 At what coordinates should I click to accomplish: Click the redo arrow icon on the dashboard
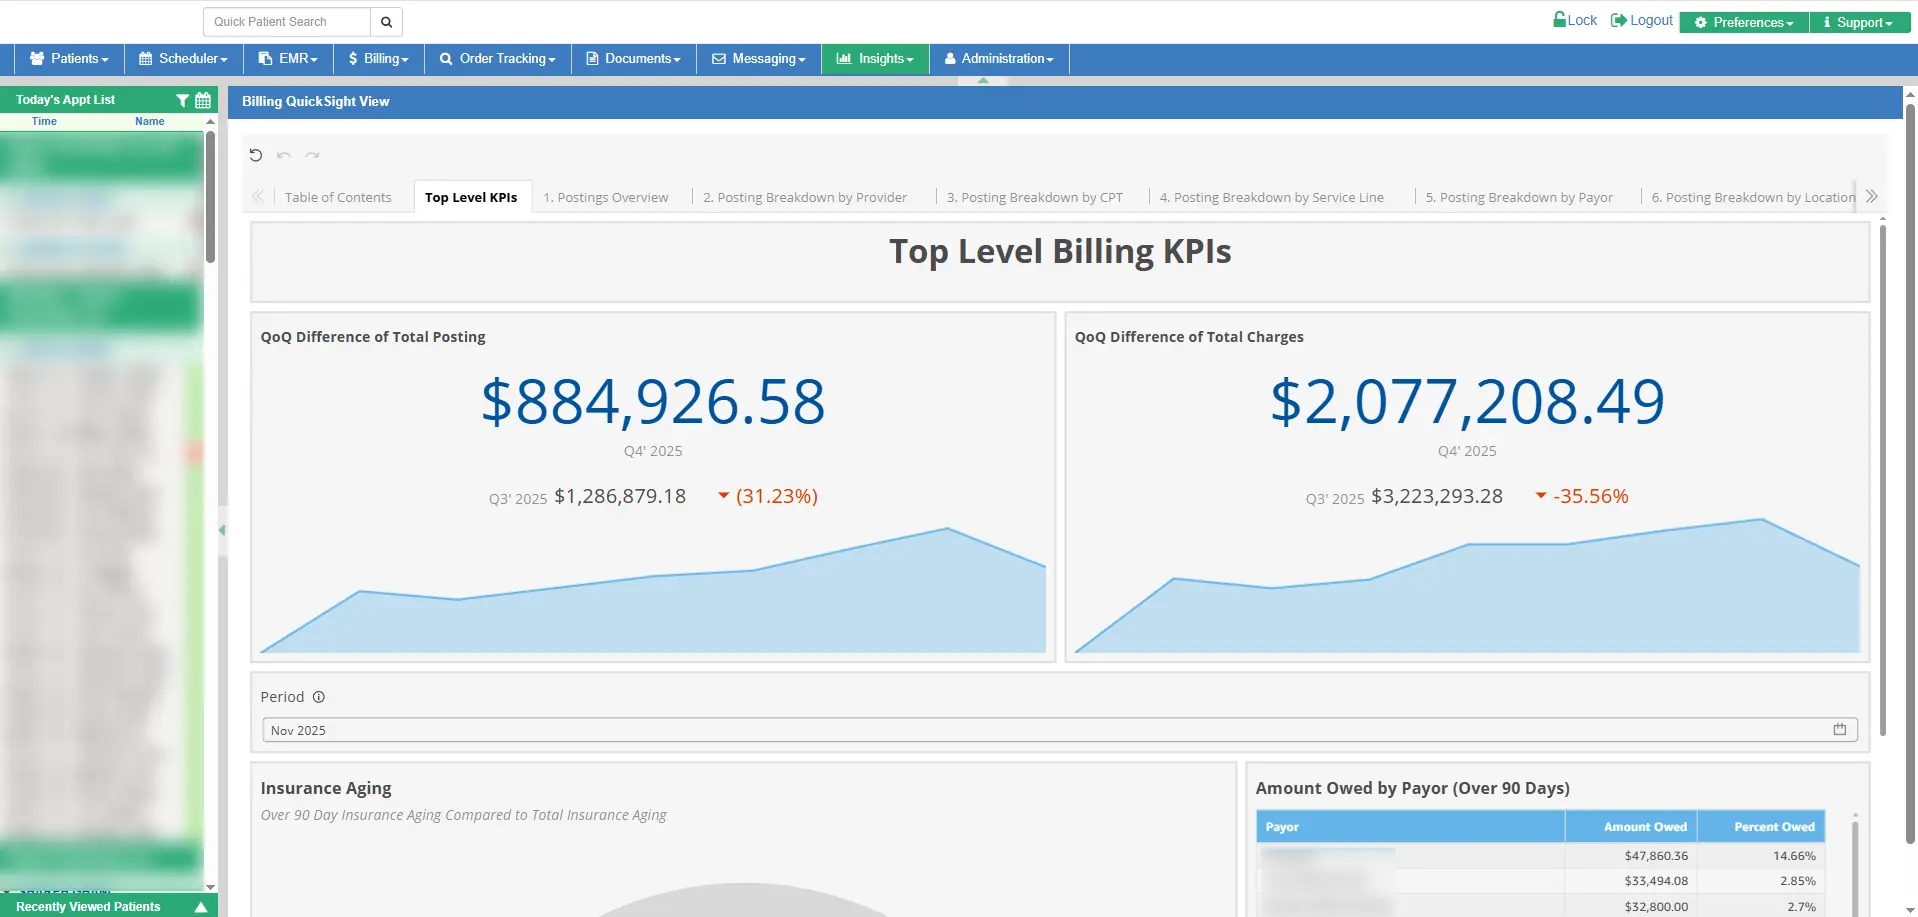pos(312,156)
